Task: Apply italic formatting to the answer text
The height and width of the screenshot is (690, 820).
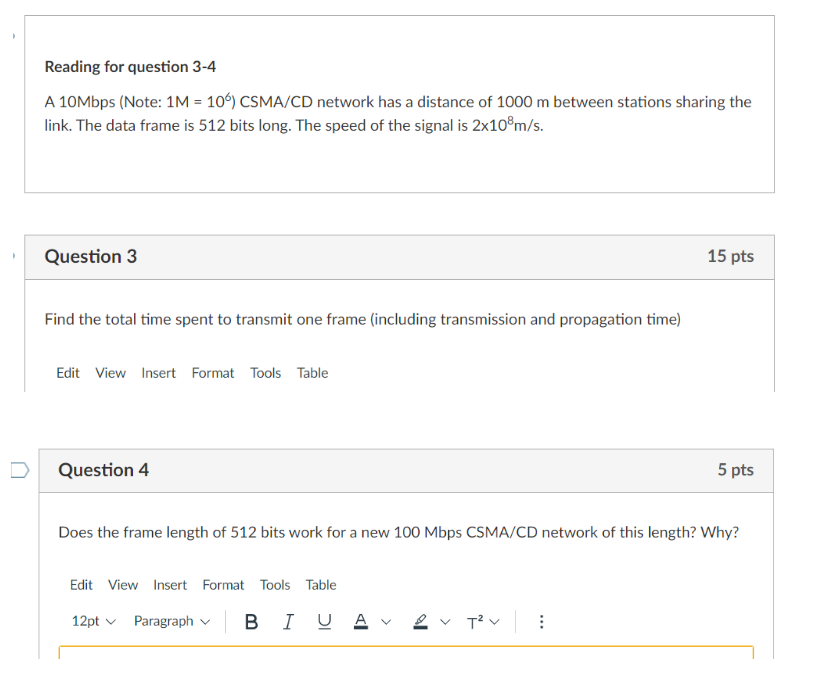Action: coord(288,621)
